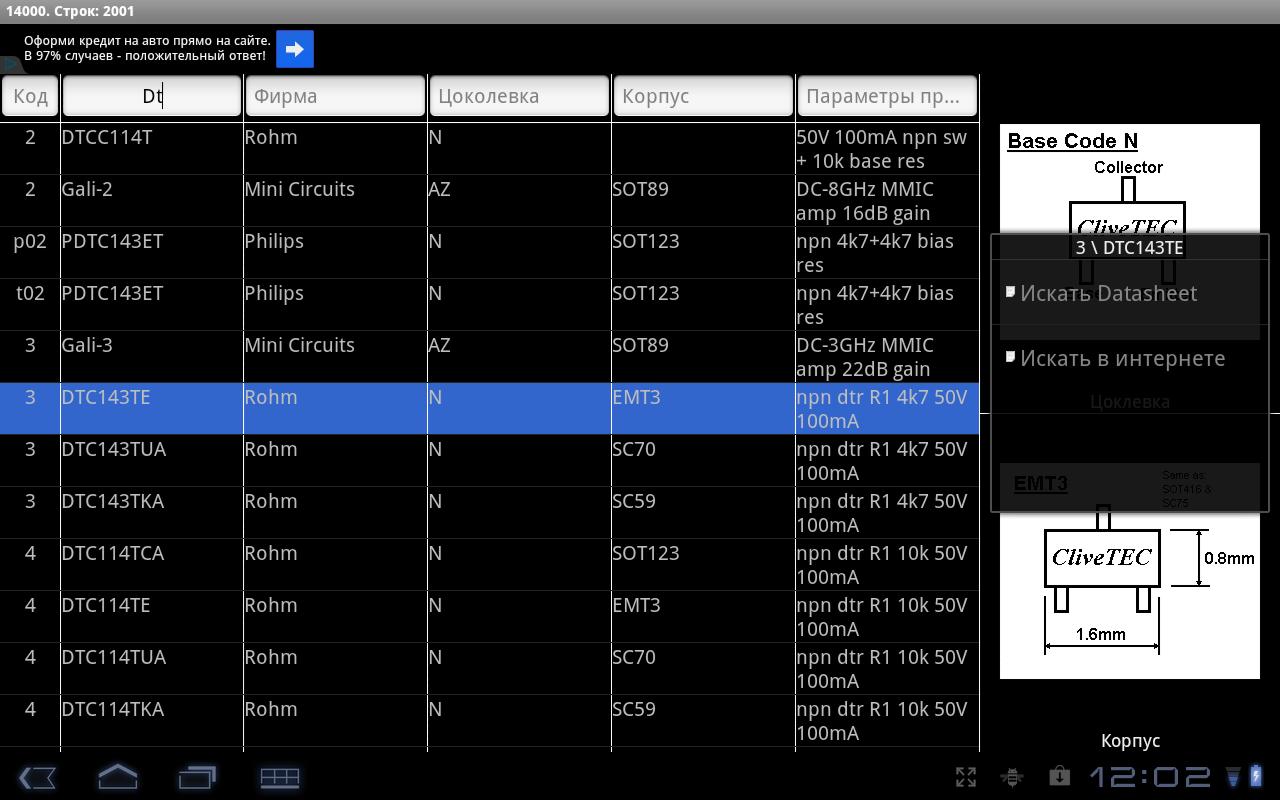The image size is (1280, 800).
Task: Focus the 'Корпус' filter field
Action: pos(703,96)
